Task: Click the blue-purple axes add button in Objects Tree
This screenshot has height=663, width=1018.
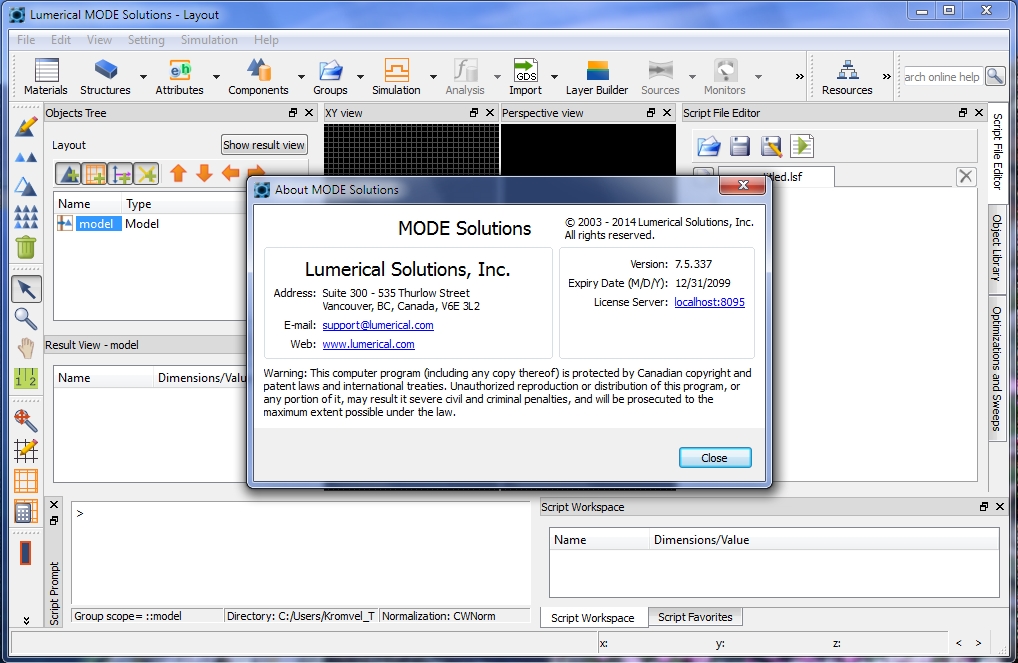Action: point(121,174)
